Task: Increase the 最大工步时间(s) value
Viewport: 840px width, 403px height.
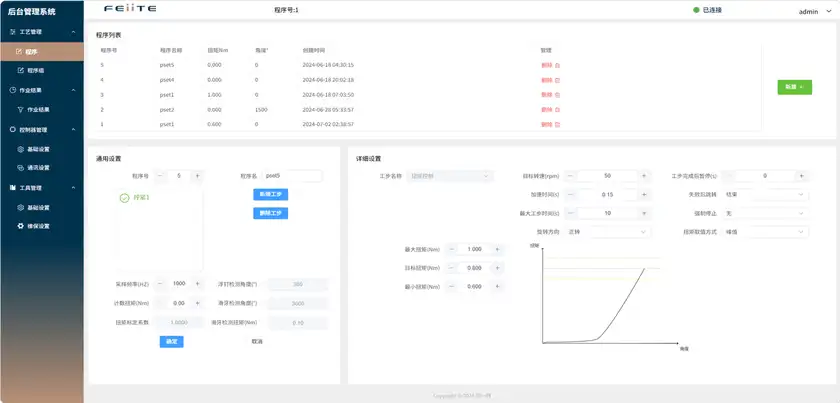Action: [x=644, y=213]
